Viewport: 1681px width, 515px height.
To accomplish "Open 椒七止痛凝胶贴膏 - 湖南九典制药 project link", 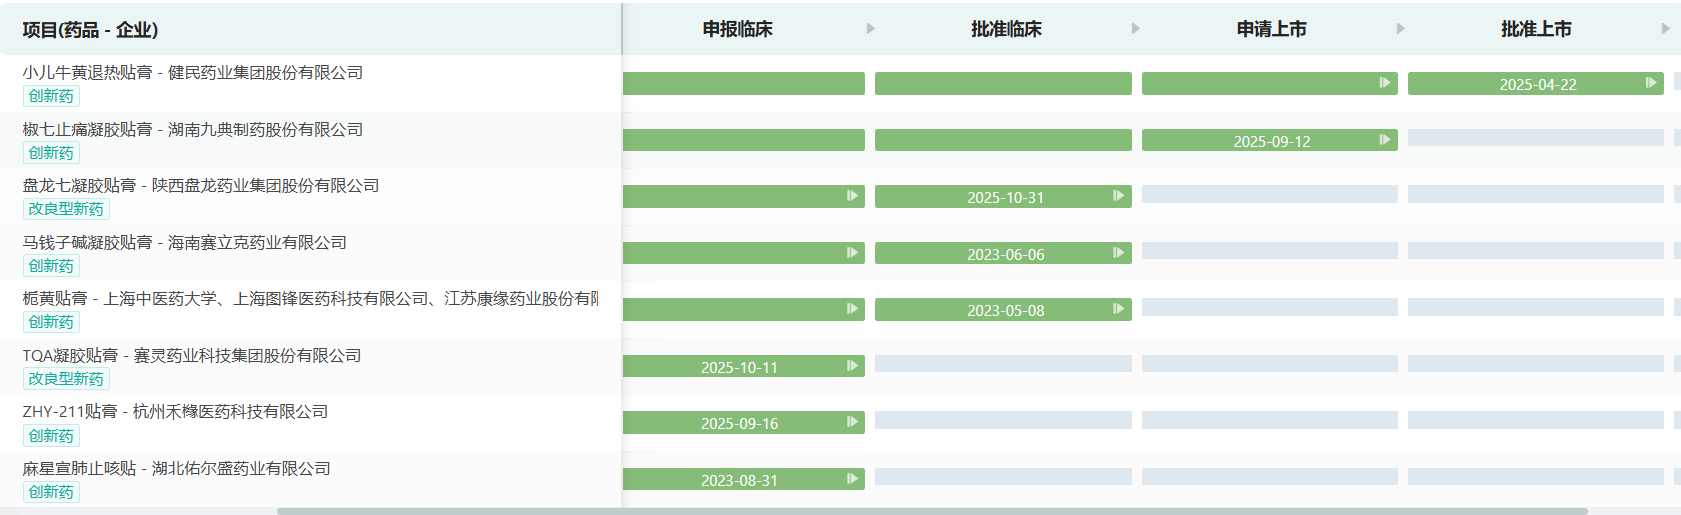I will tap(193, 129).
